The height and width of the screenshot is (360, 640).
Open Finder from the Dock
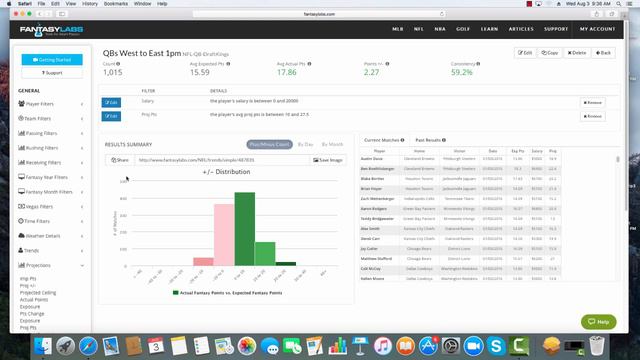[x=42, y=346]
